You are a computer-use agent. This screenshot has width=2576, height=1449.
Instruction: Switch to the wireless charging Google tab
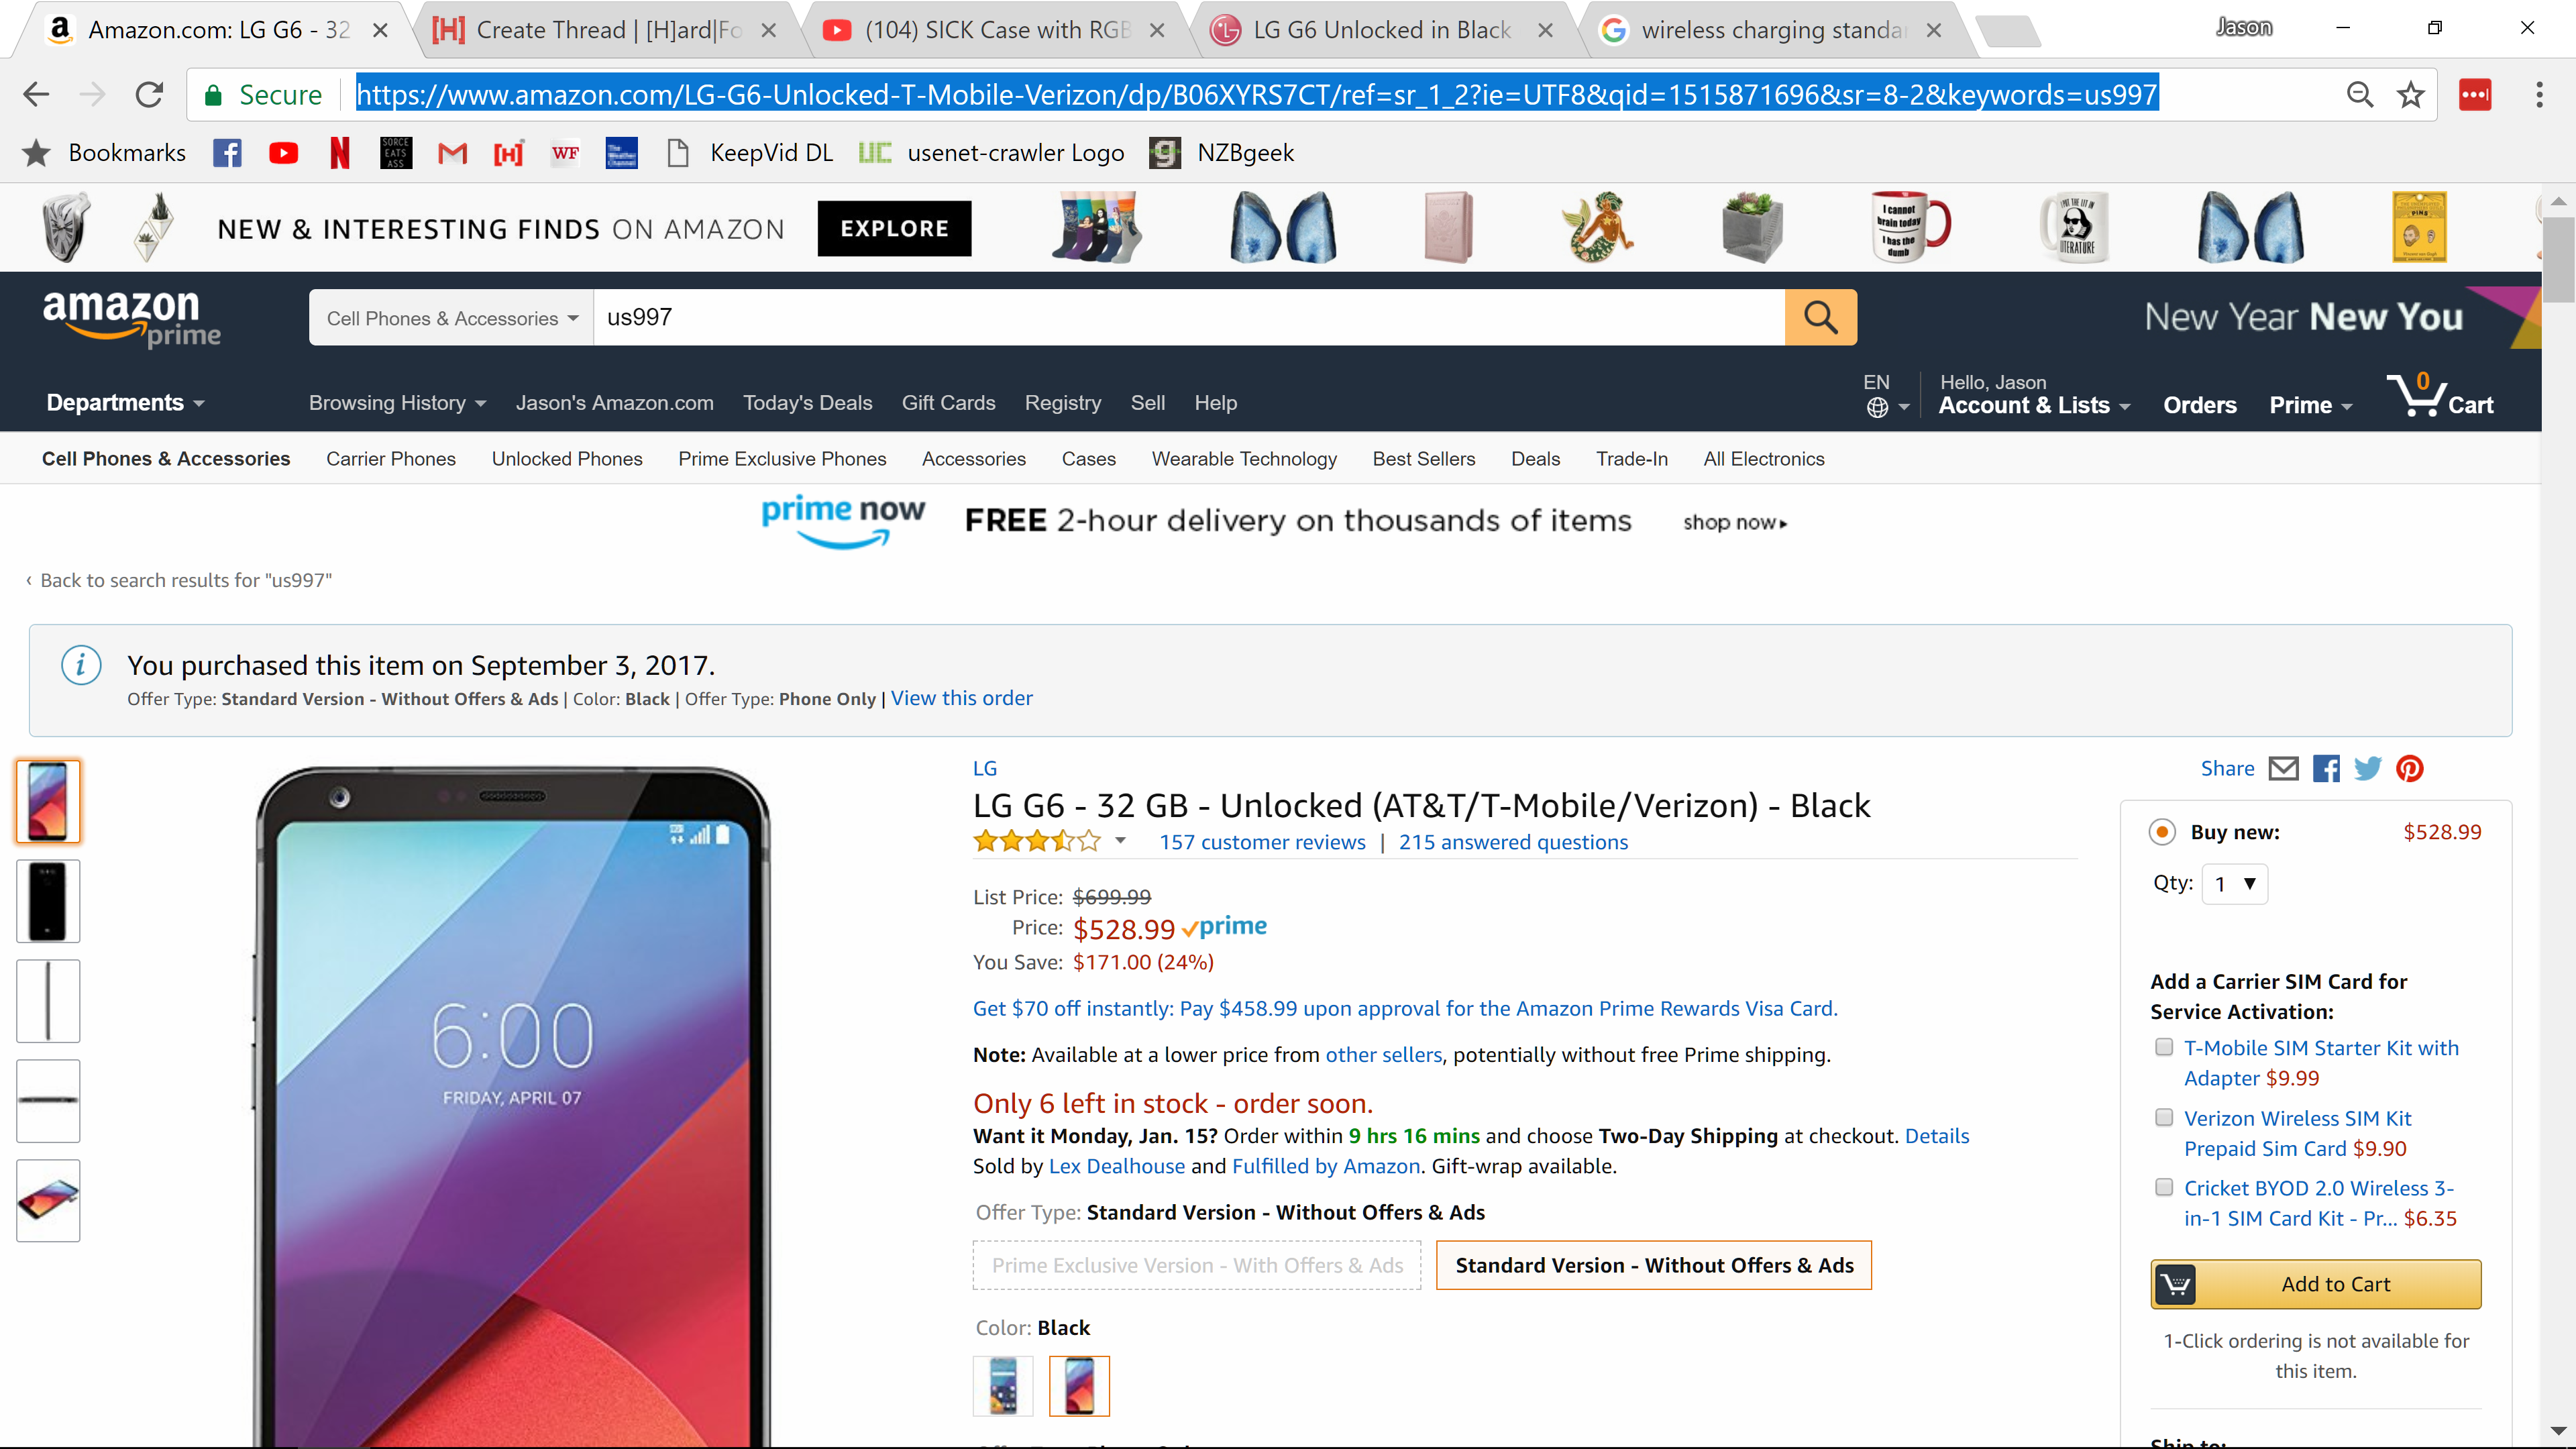pos(1770,30)
